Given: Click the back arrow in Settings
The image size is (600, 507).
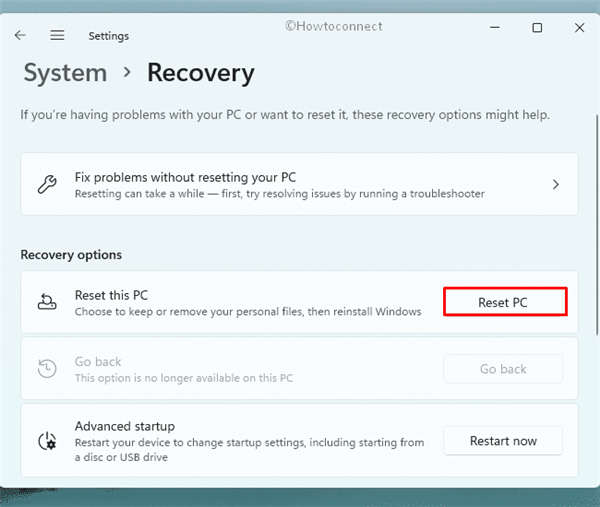Looking at the screenshot, I should tap(21, 35).
